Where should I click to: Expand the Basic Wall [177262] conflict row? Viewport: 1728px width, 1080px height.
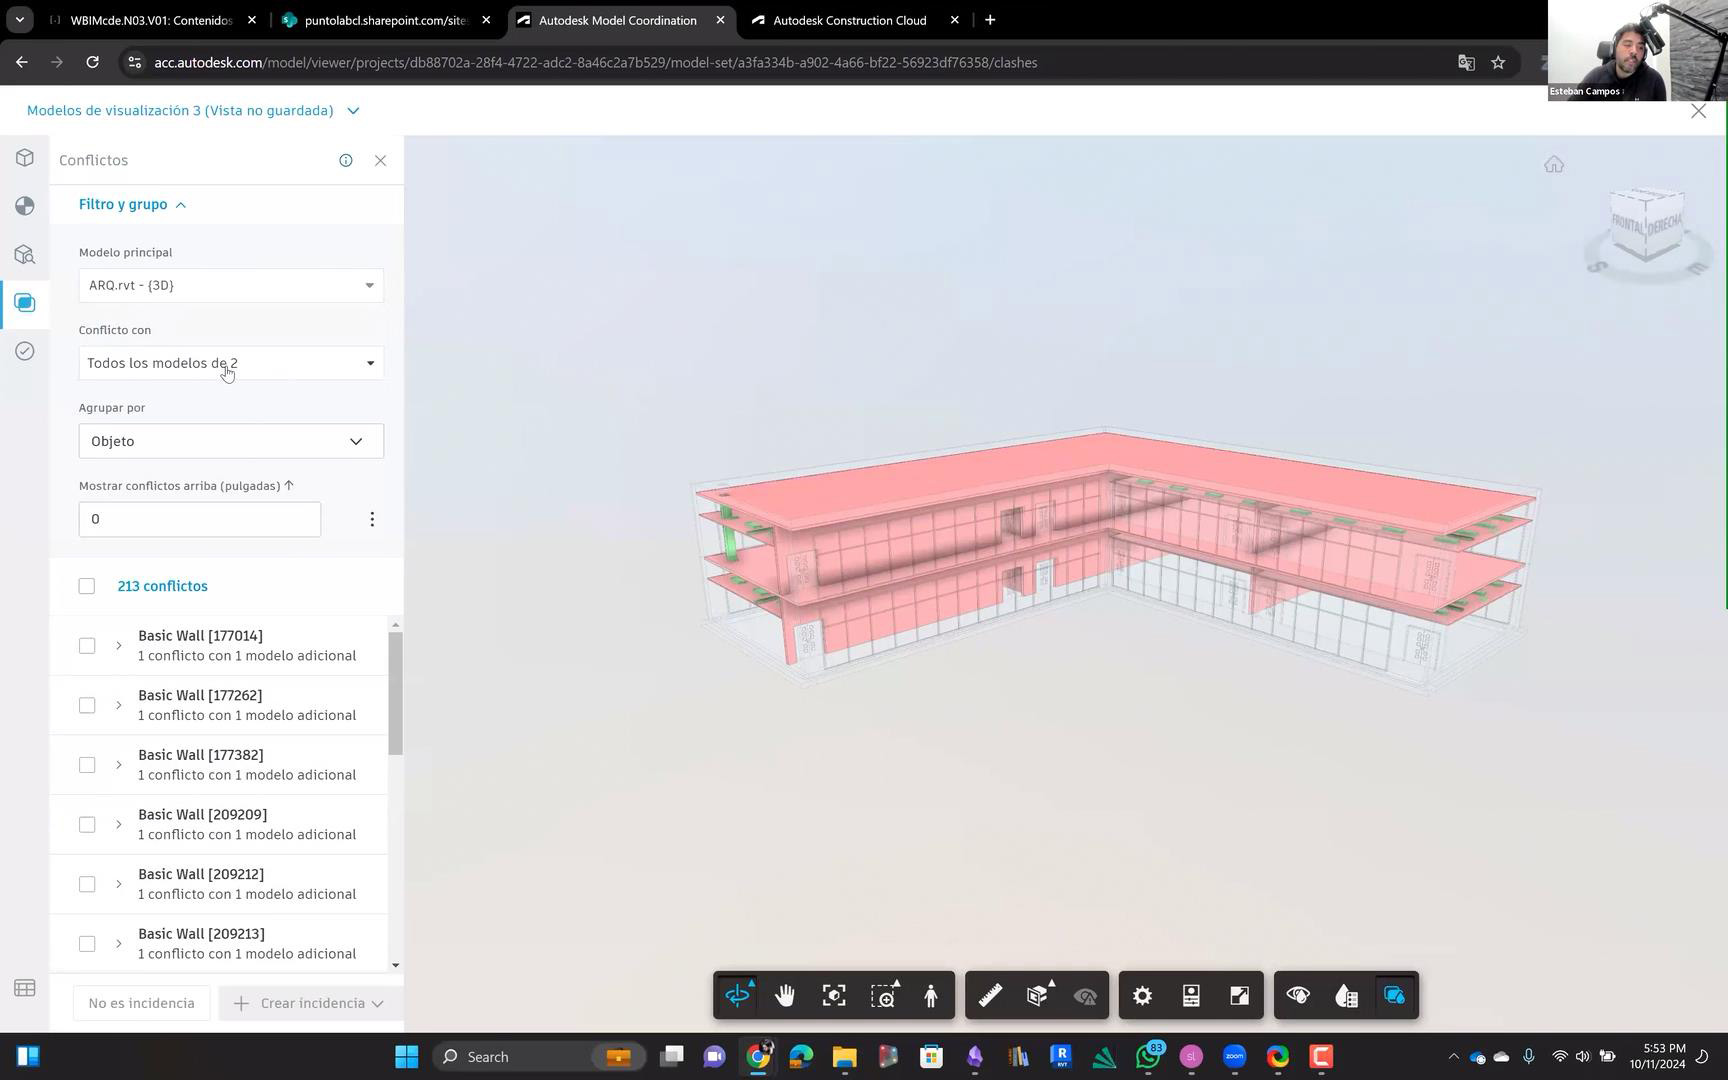point(118,706)
